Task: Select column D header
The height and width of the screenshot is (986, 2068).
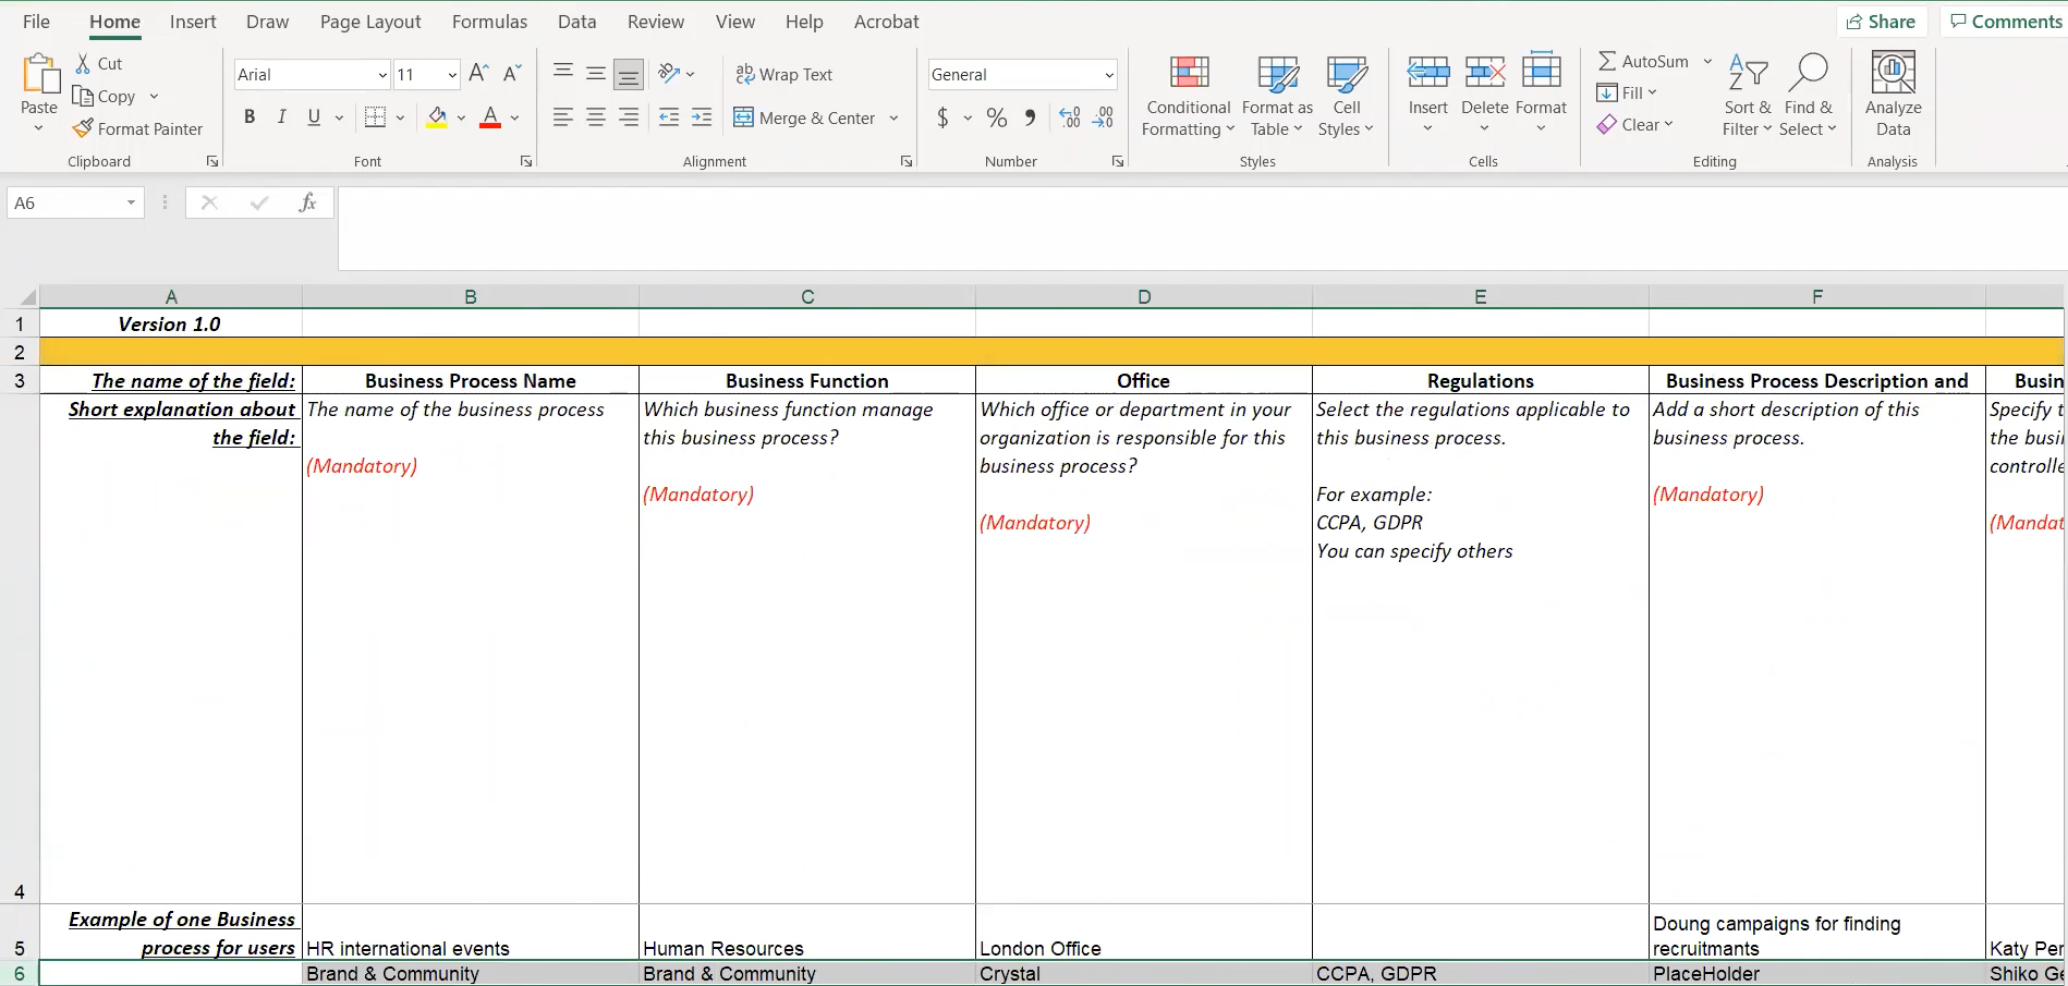Action: 1144,296
